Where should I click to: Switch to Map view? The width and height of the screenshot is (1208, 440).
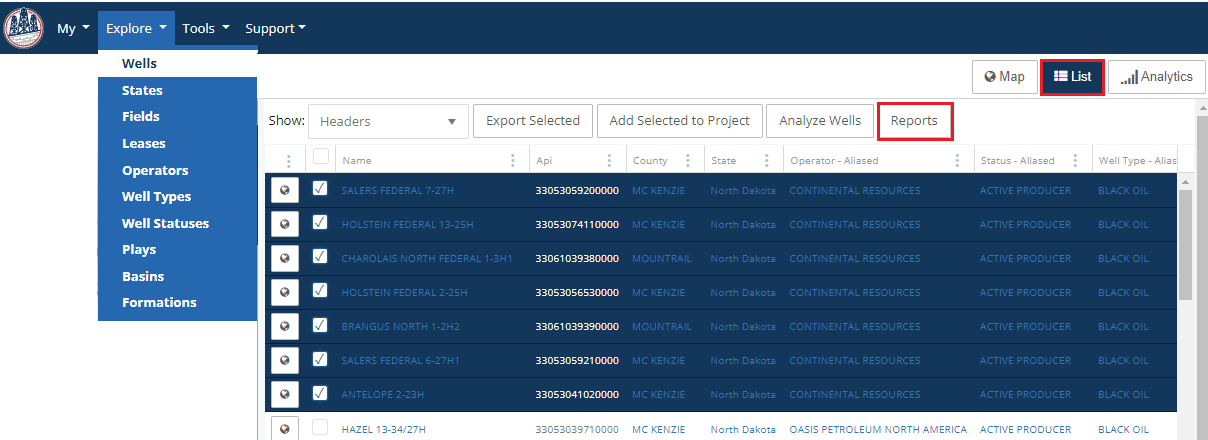click(x=1005, y=77)
